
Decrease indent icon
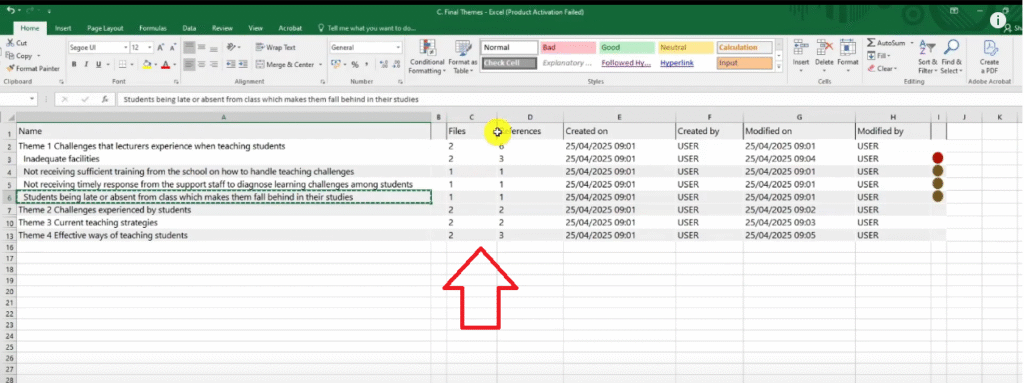[230, 65]
